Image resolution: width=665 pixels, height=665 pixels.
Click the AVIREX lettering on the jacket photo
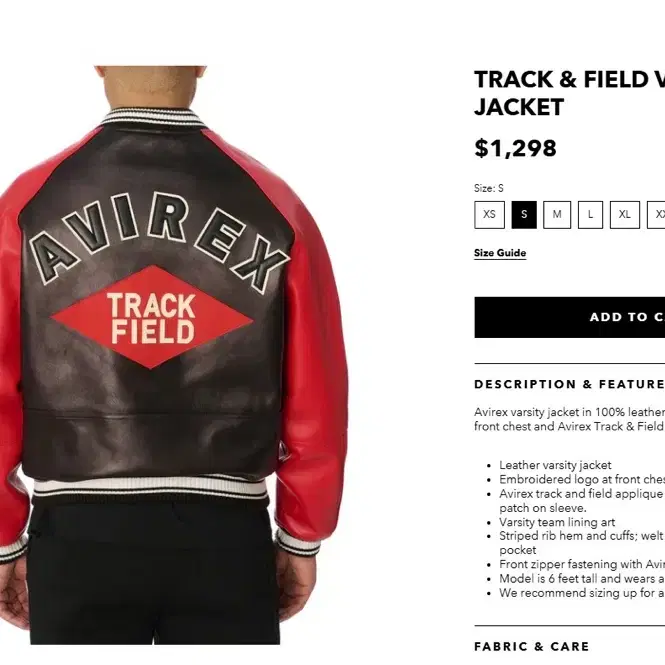159,242
